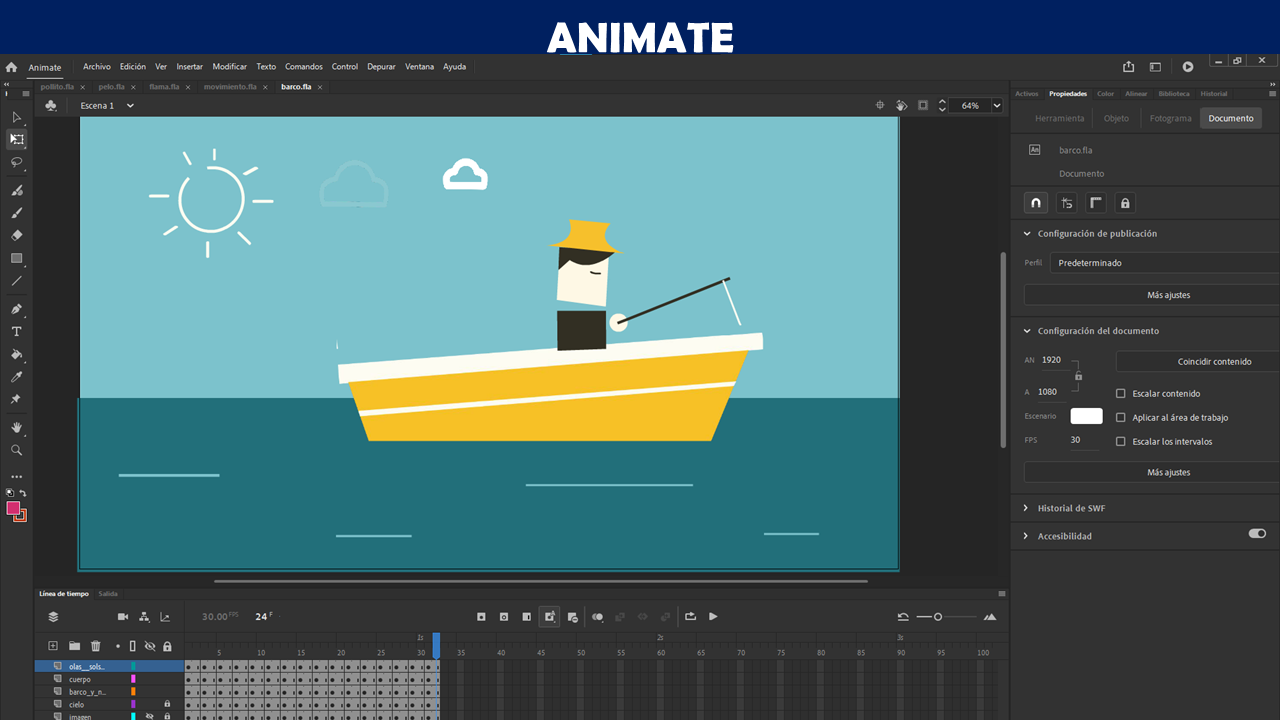This screenshot has width=1280, height=720.
Task: Play the timeline animation
Action: pos(713,617)
